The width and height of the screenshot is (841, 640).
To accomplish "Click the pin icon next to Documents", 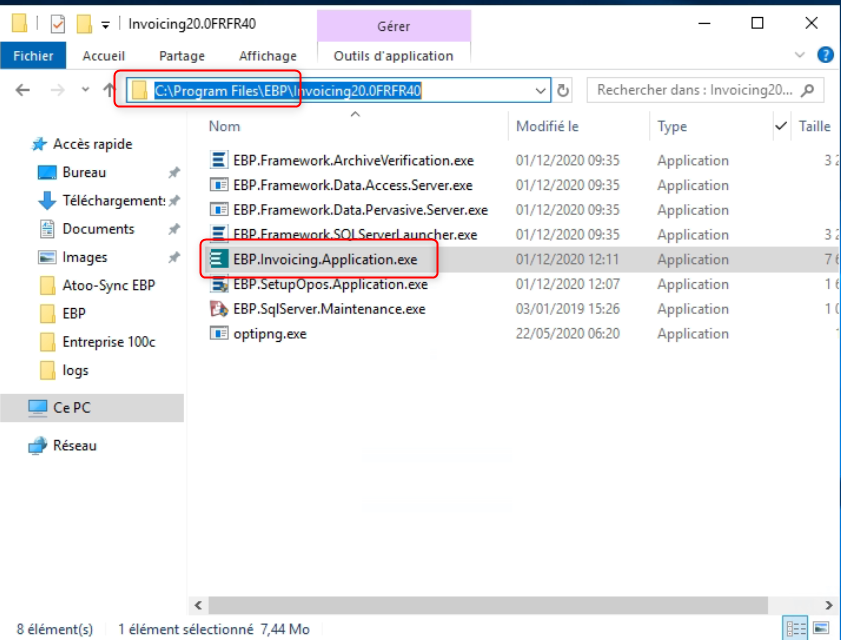I will click(x=174, y=230).
